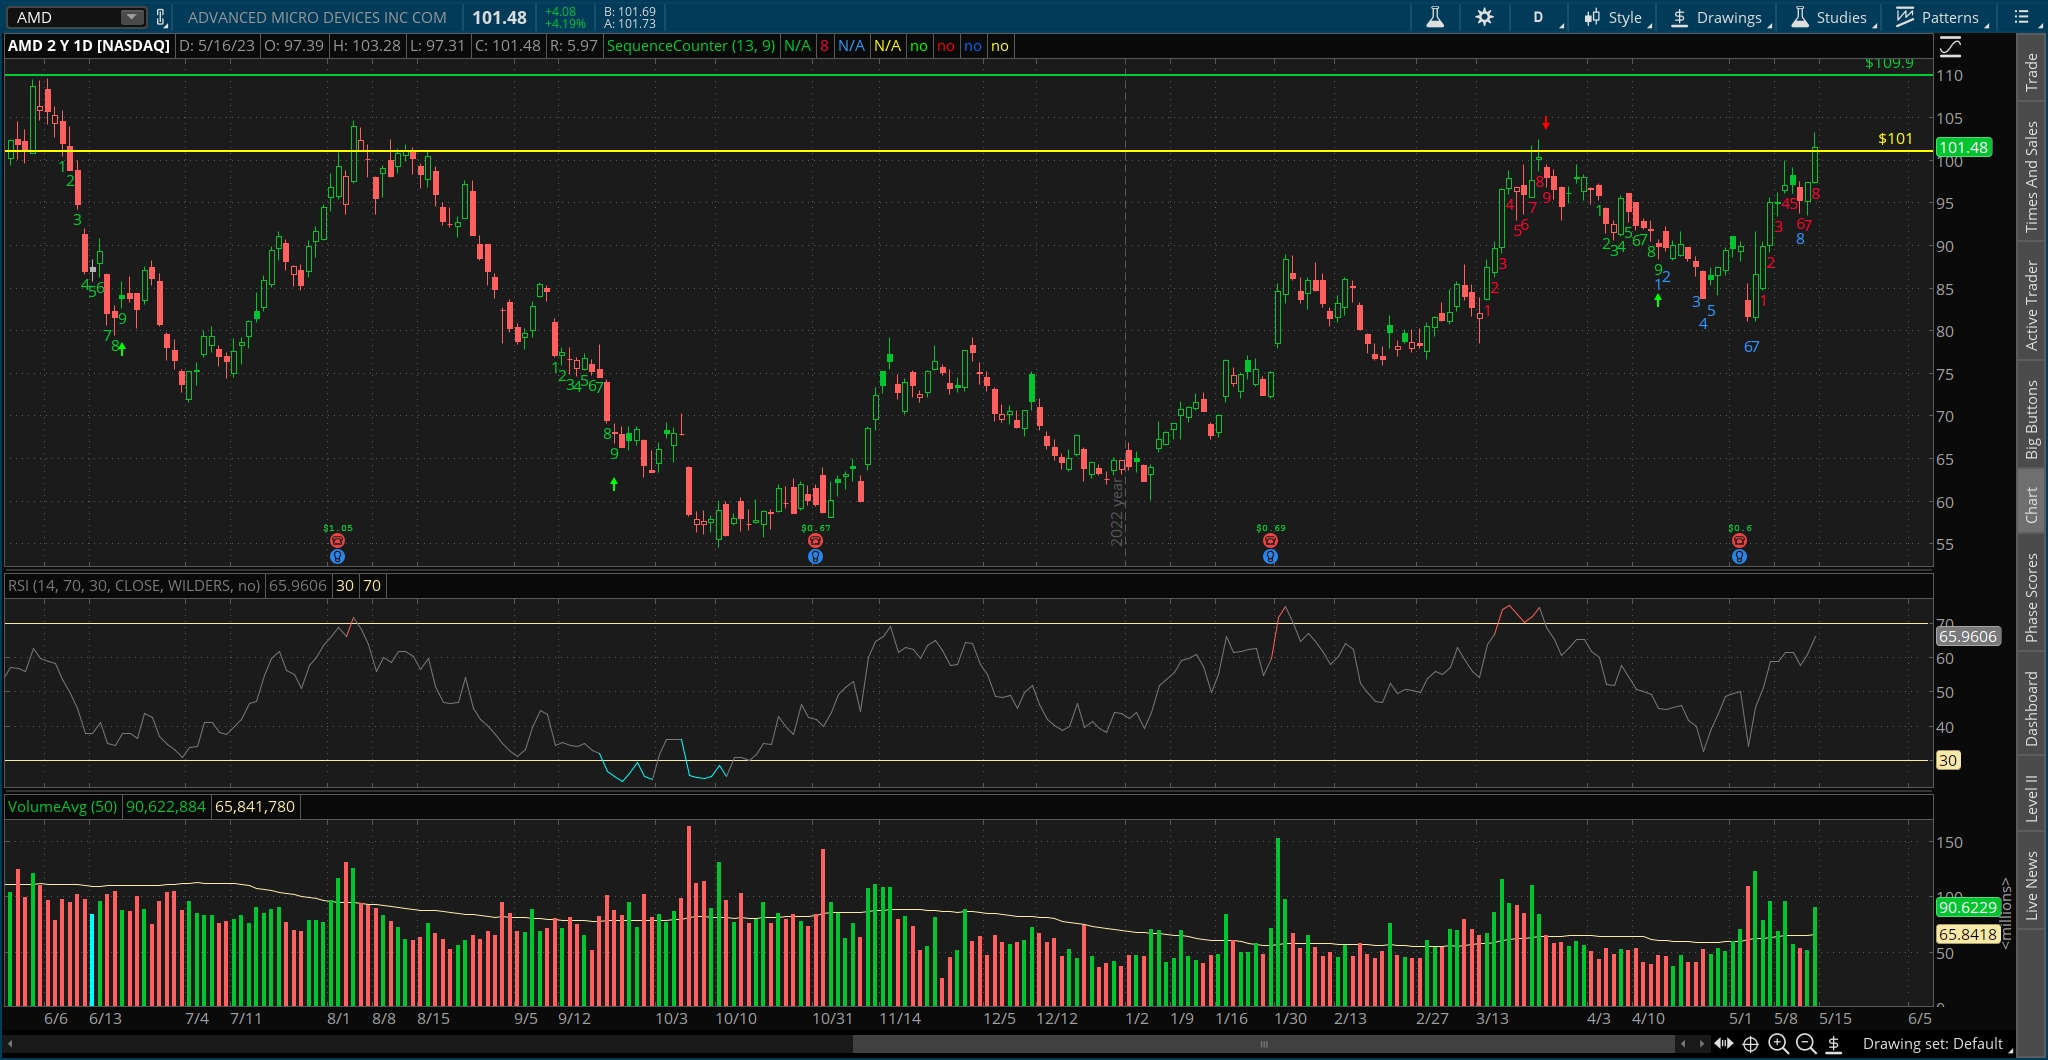Open the Edit Studies flask icon
The image size is (2048, 1060).
point(1435,17)
